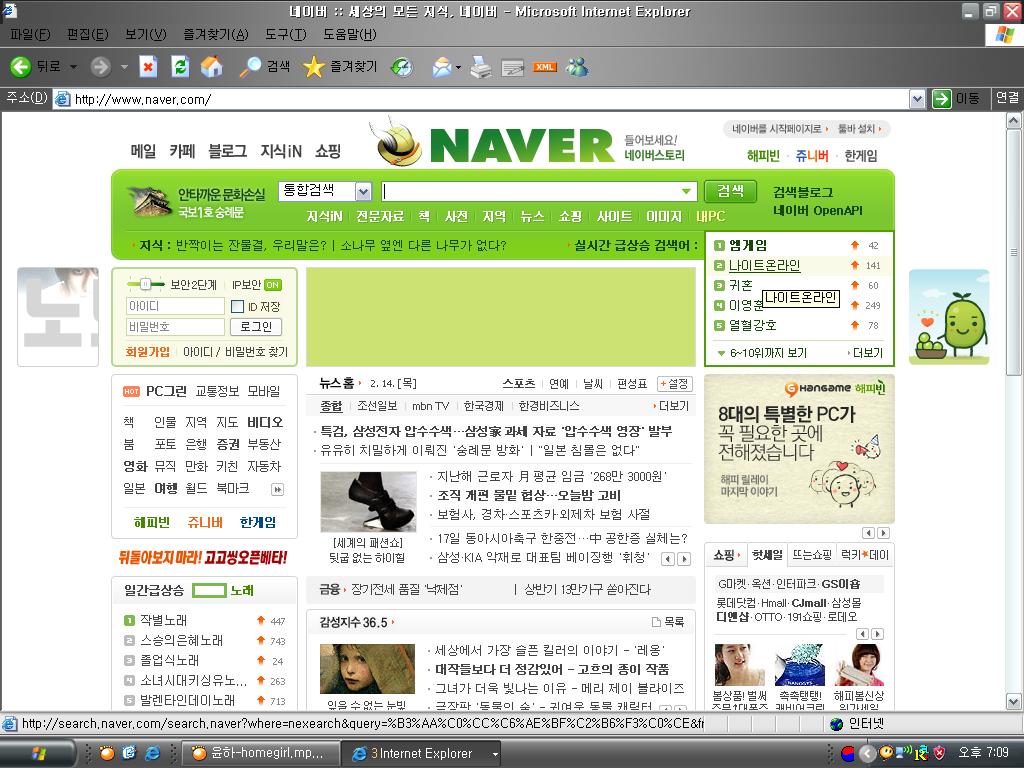Open the Mail icon dropdown arrow

point(458,66)
